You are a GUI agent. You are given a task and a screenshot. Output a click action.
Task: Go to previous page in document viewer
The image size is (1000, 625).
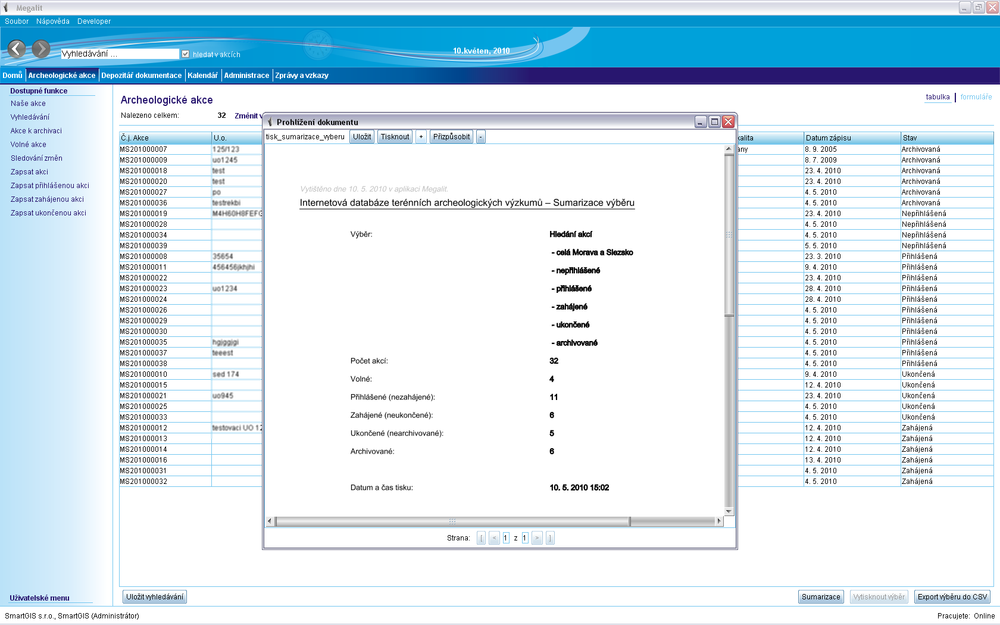pos(494,538)
